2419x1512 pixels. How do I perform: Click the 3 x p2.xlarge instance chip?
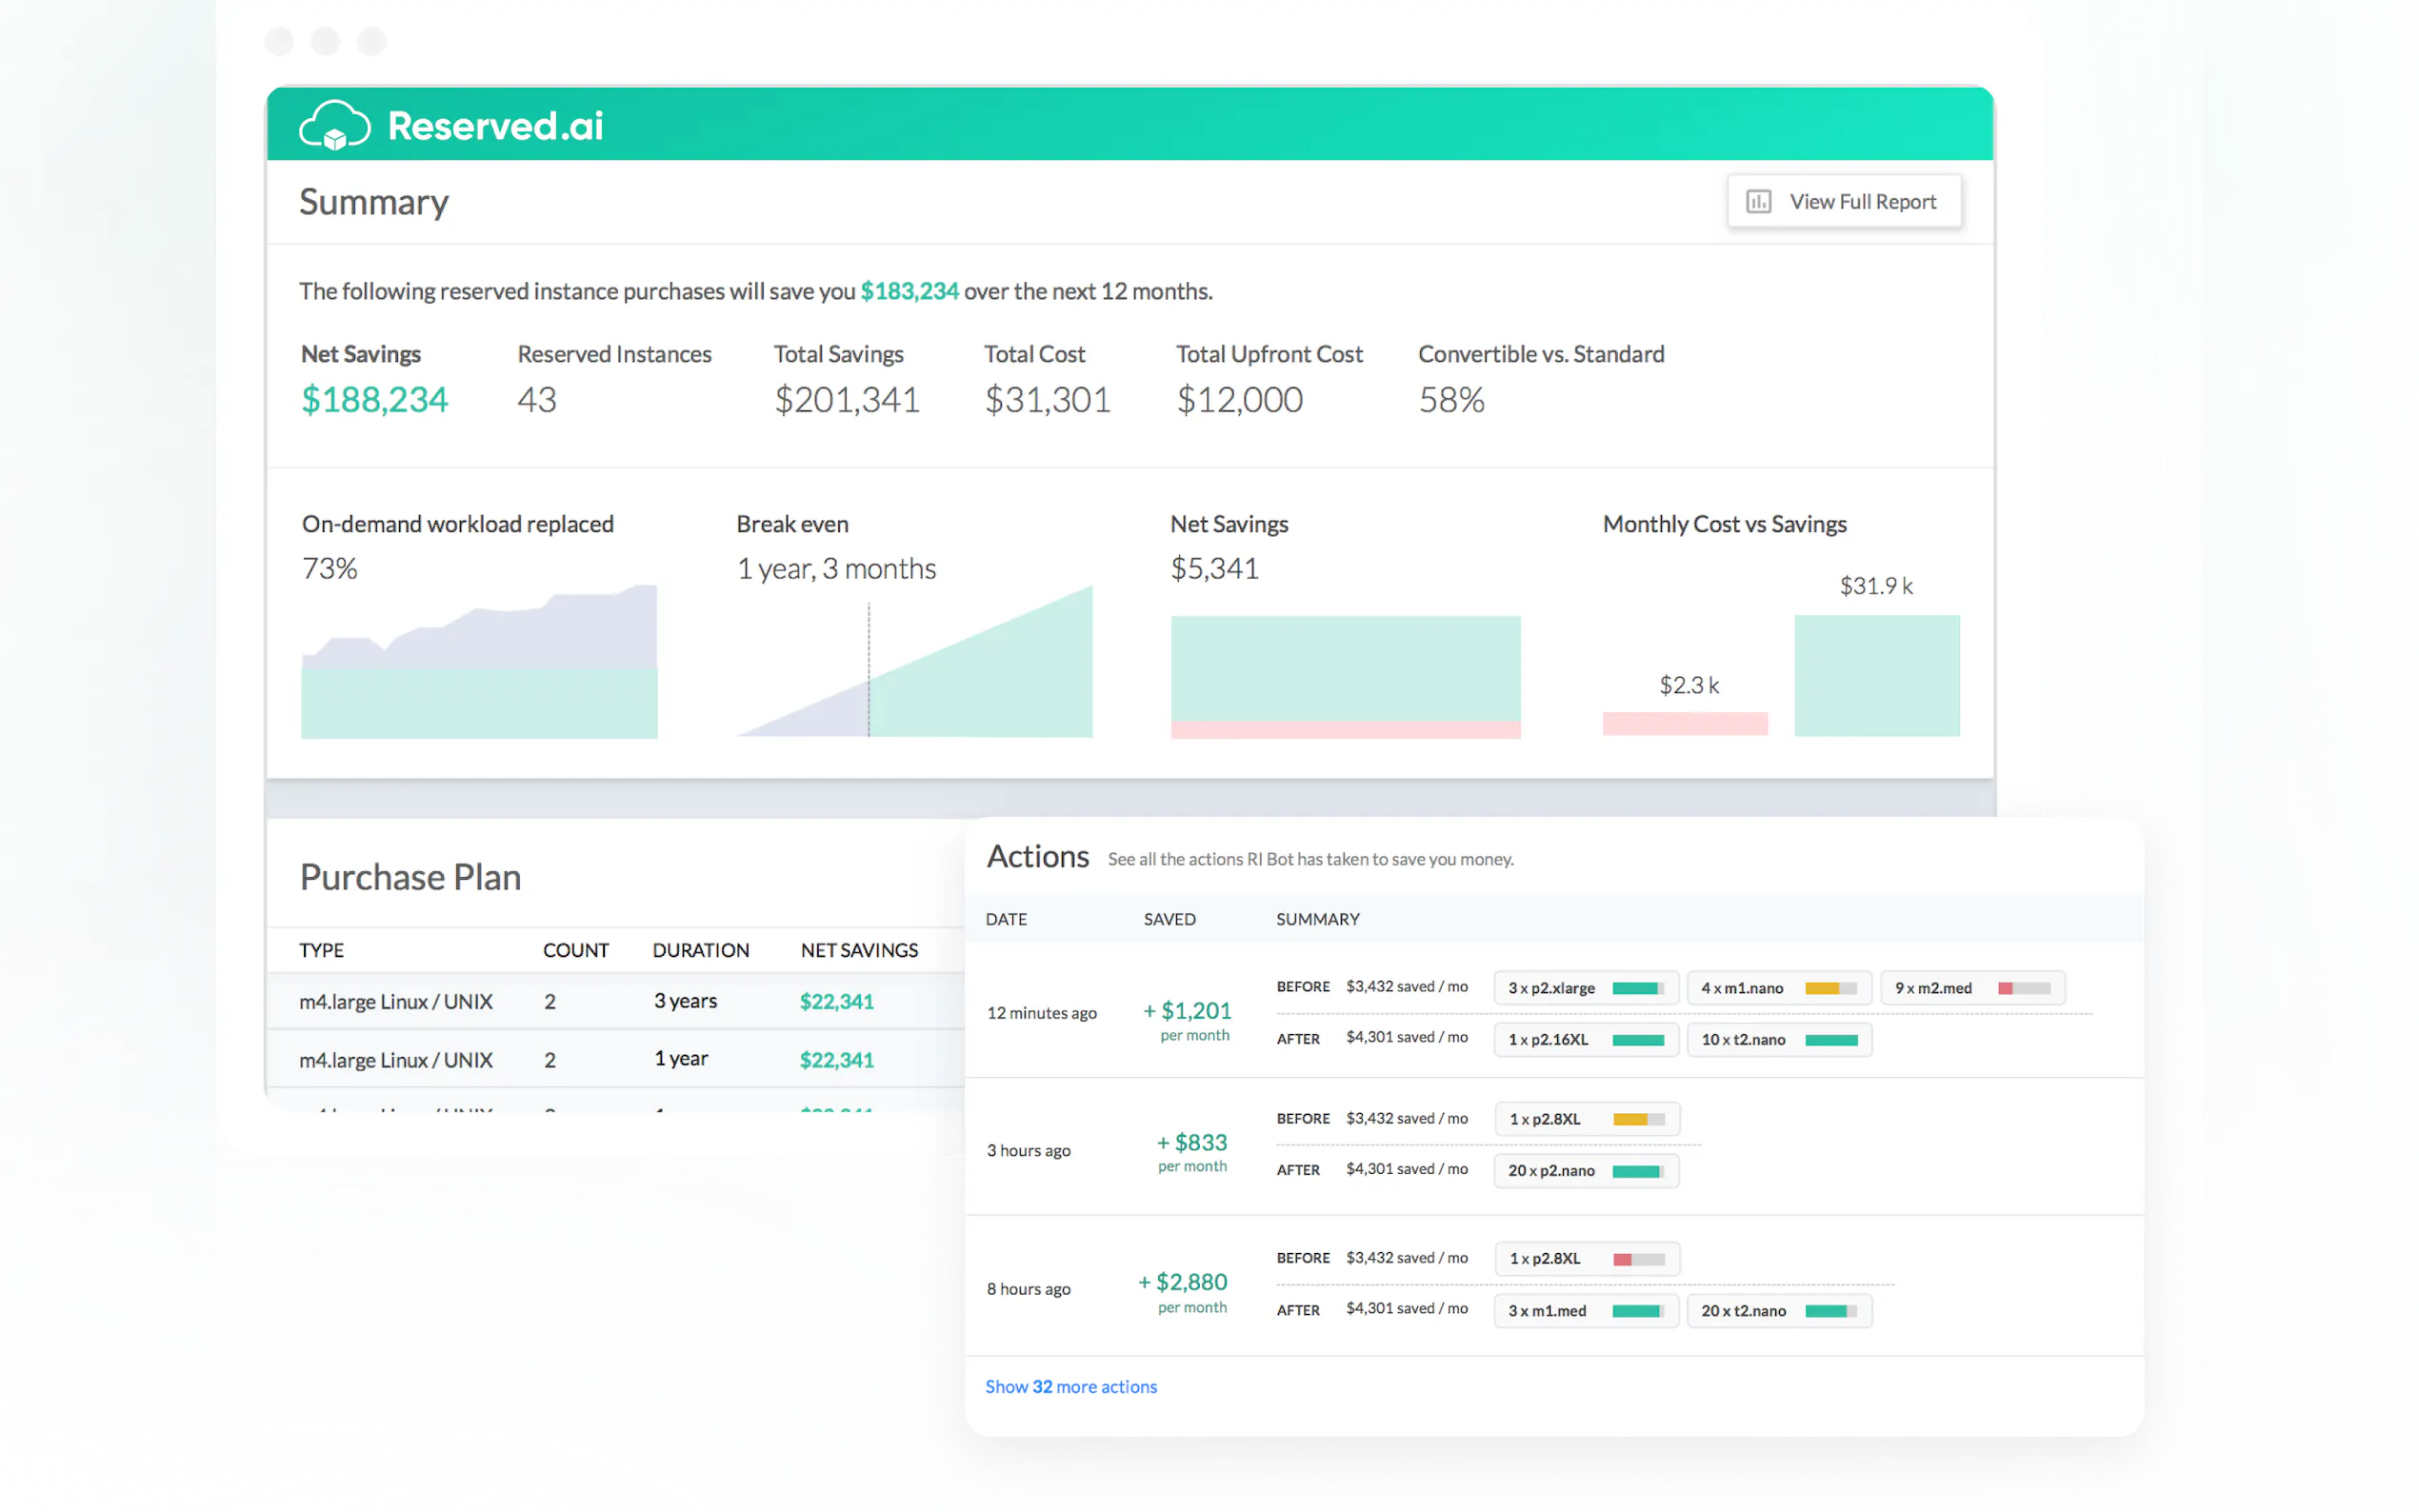pos(1585,988)
